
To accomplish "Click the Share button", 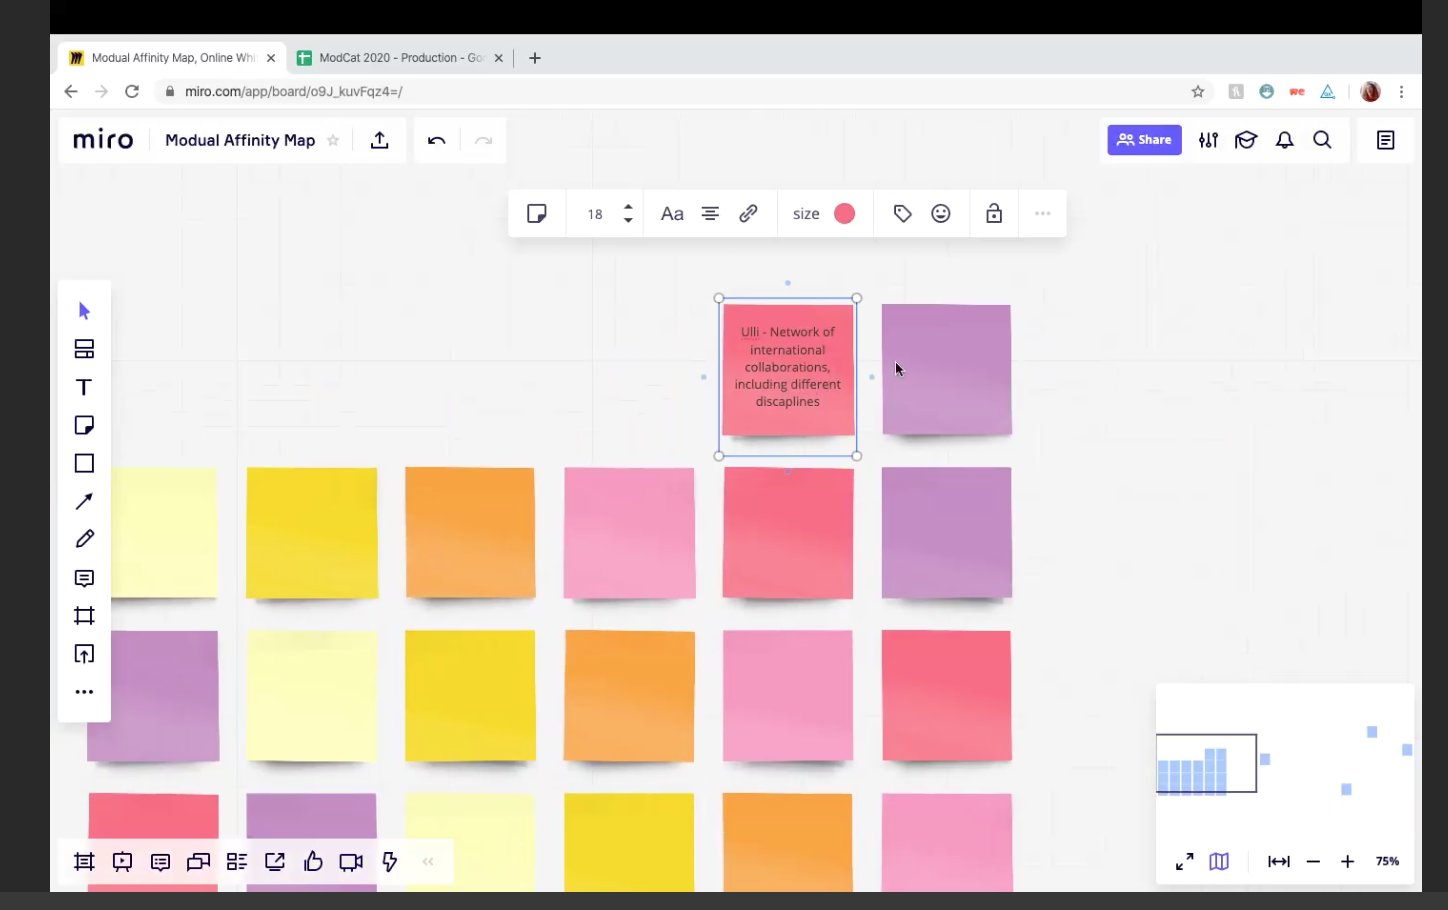I will [1144, 140].
